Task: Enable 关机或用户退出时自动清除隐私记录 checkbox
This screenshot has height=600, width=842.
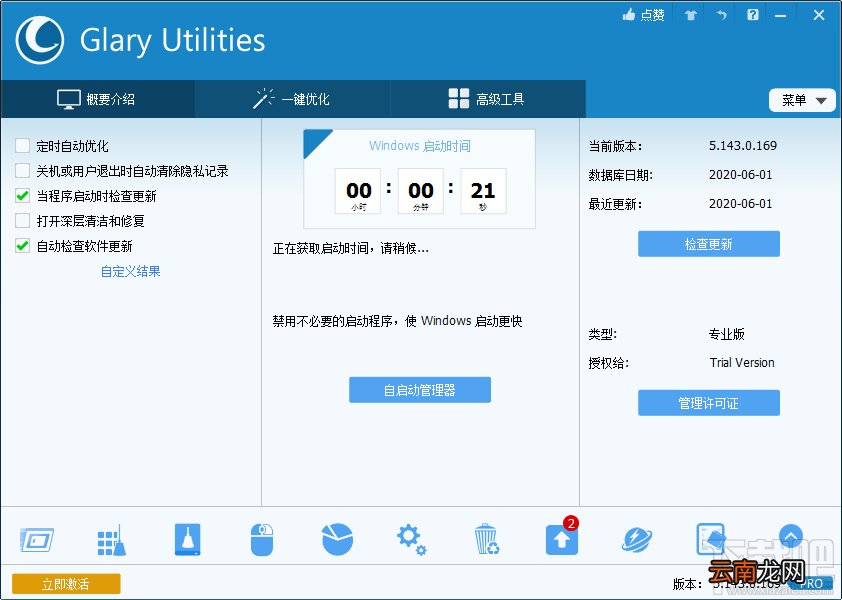Action: click(23, 171)
